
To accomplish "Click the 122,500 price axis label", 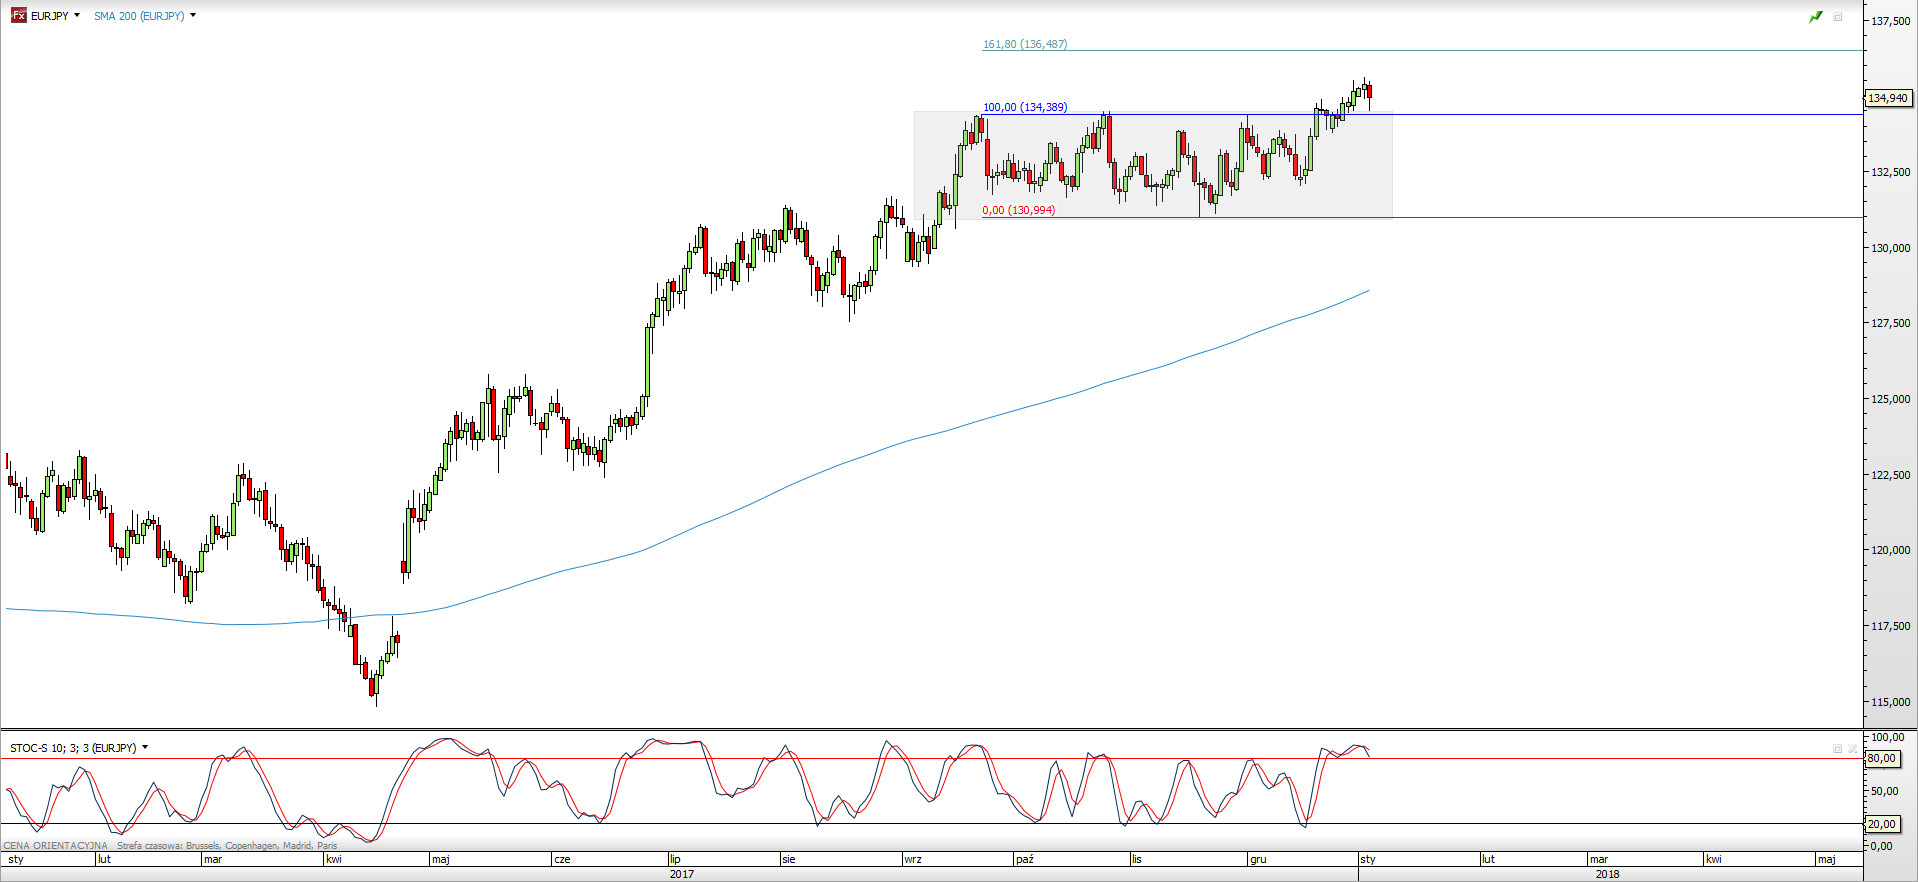I will click(x=1891, y=475).
